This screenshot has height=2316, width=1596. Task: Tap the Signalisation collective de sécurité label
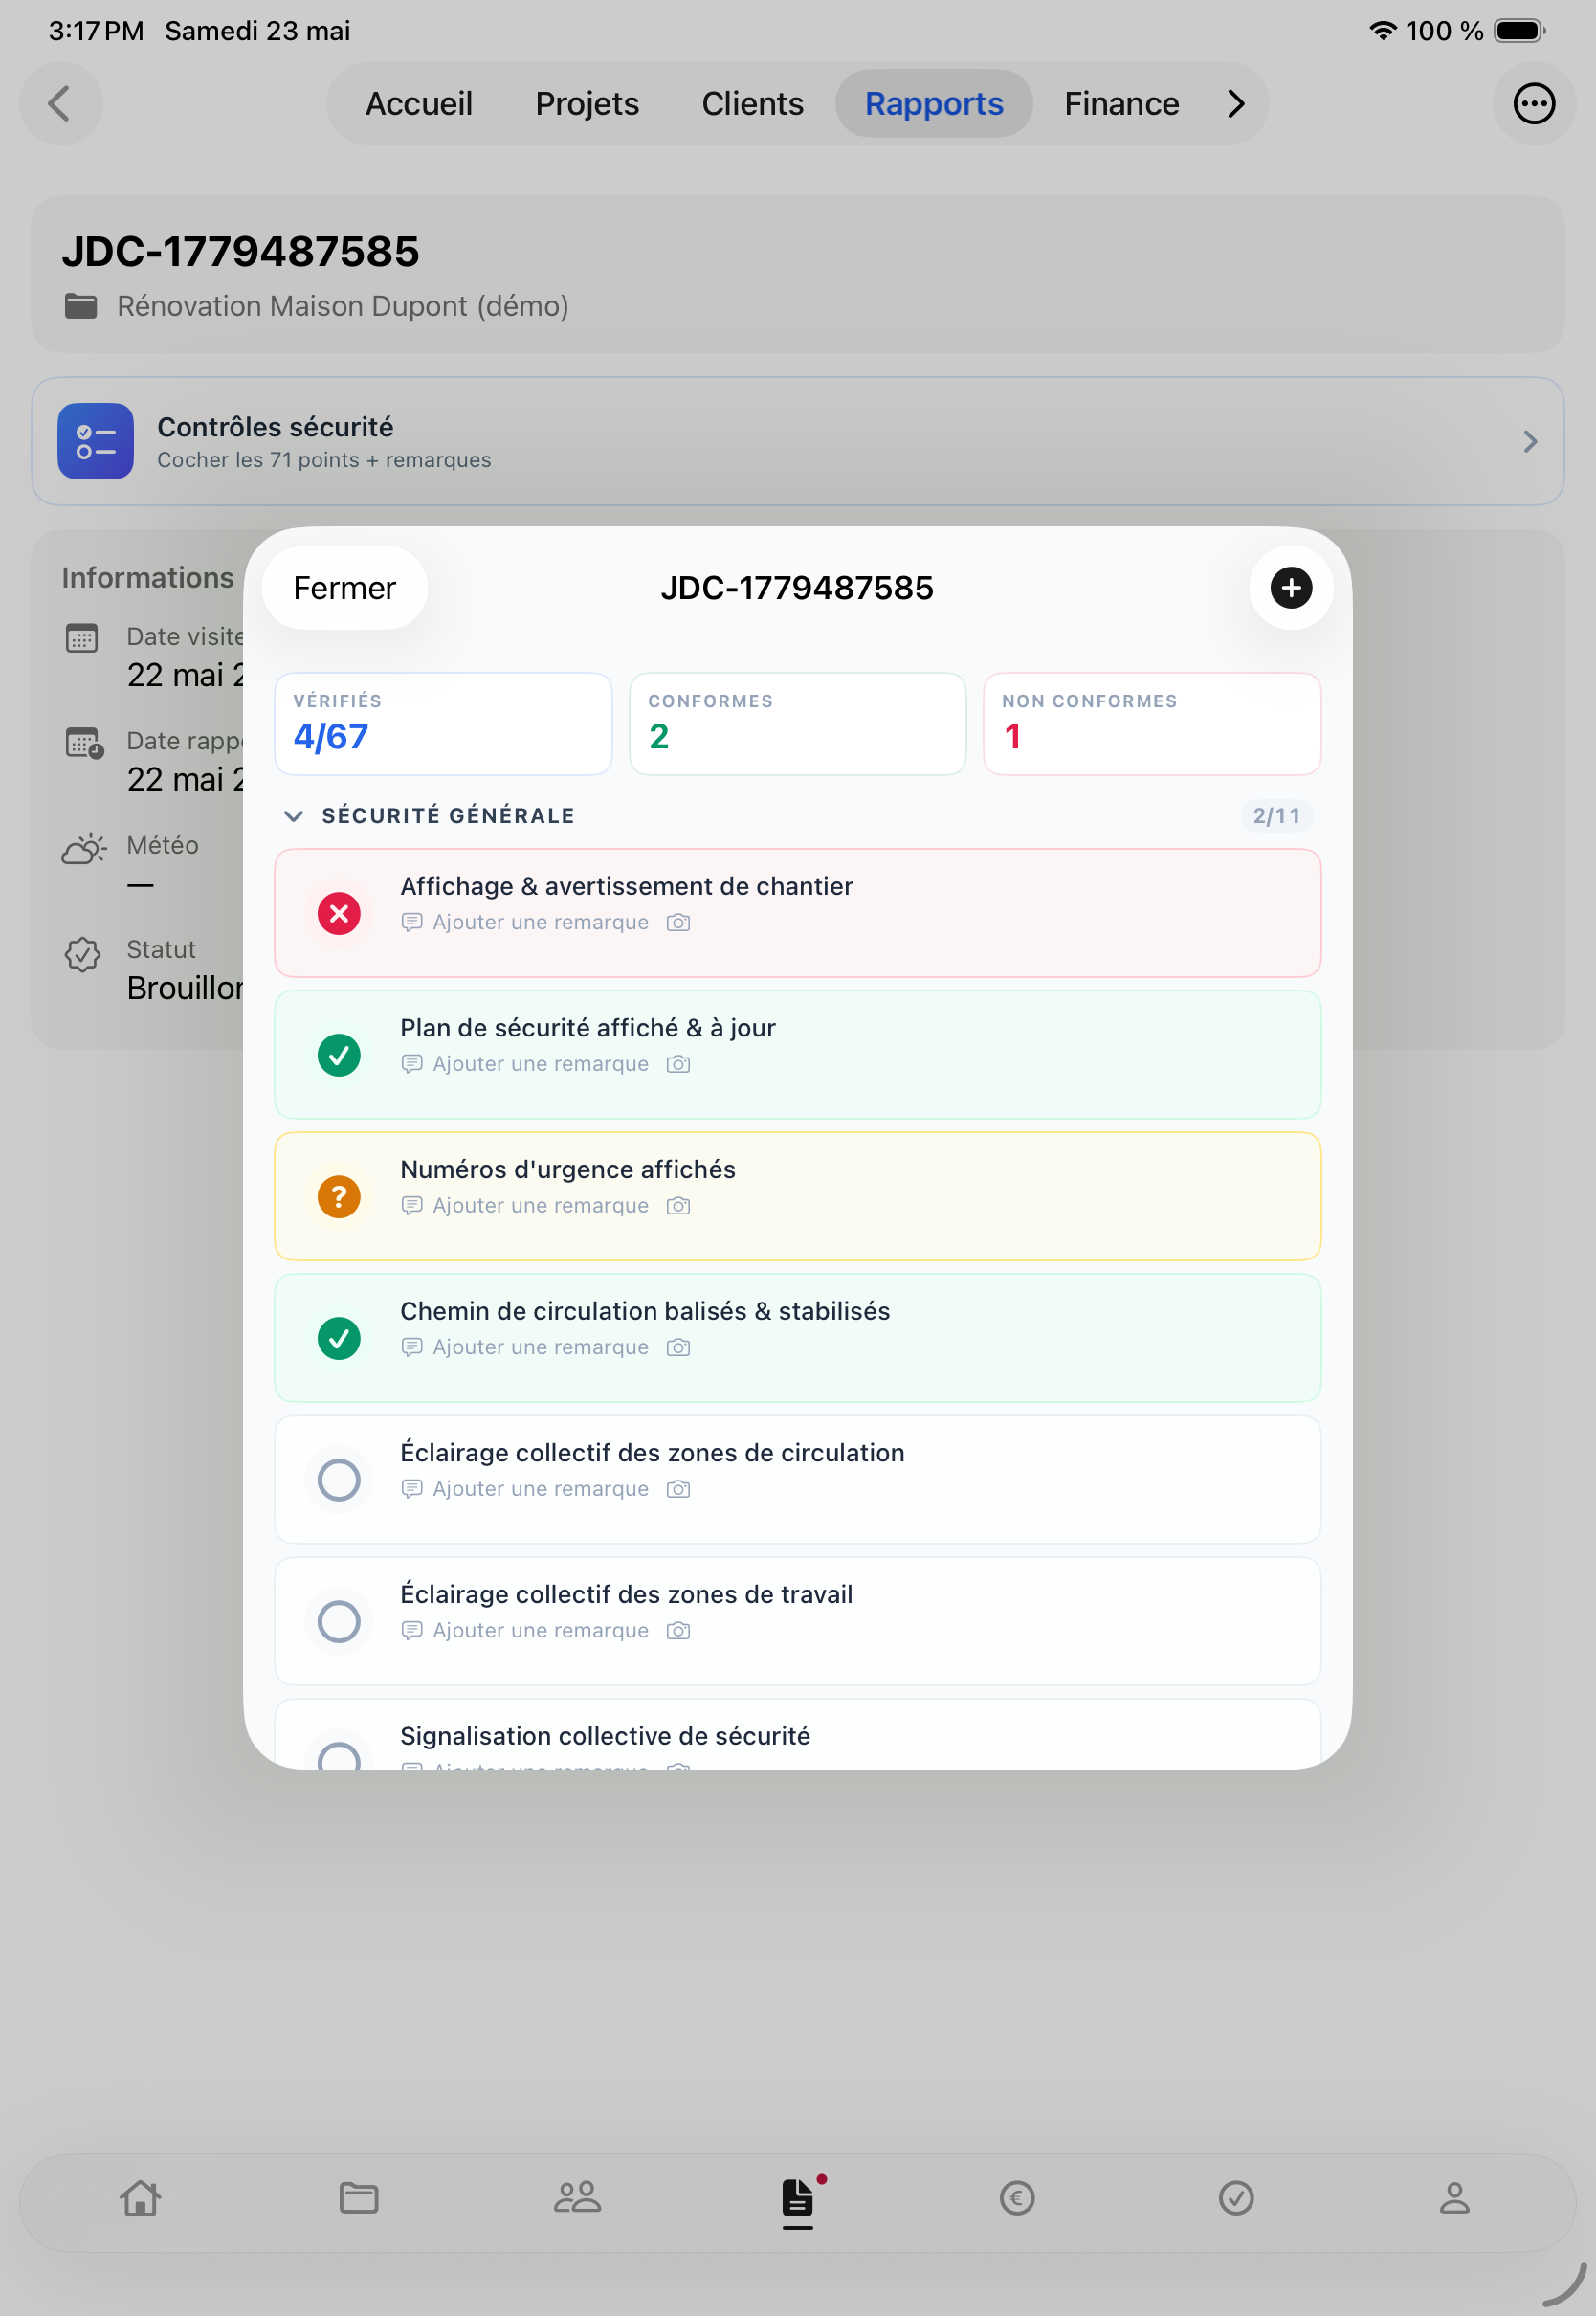click(x=605, y=1736)
